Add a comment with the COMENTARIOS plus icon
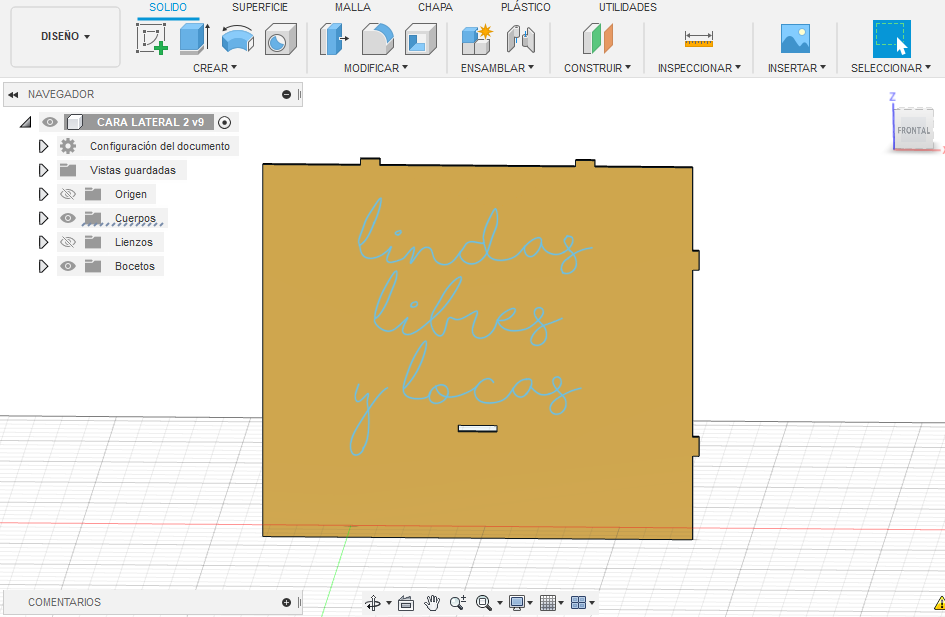This screenshot has height=617, width=945. point(286,603)
